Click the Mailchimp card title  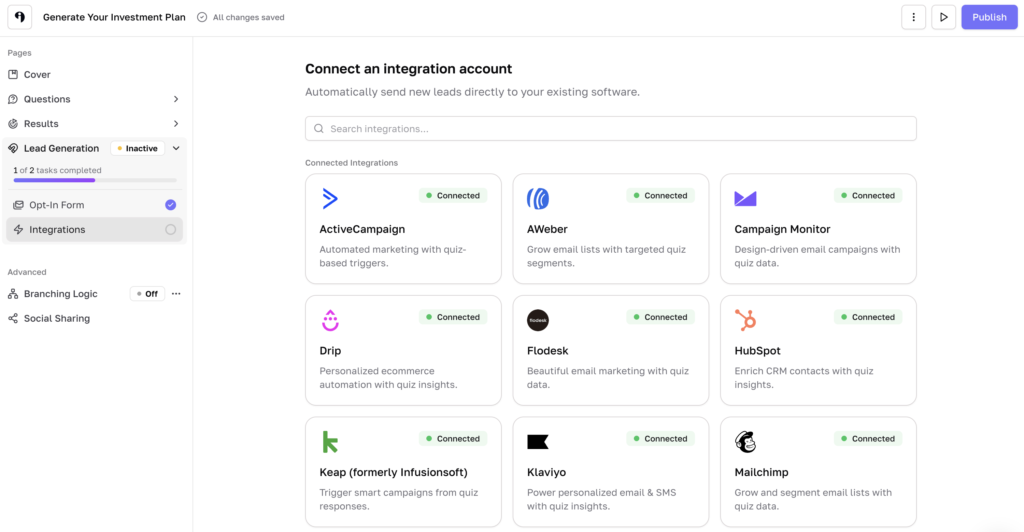click(x=761, y=472)
